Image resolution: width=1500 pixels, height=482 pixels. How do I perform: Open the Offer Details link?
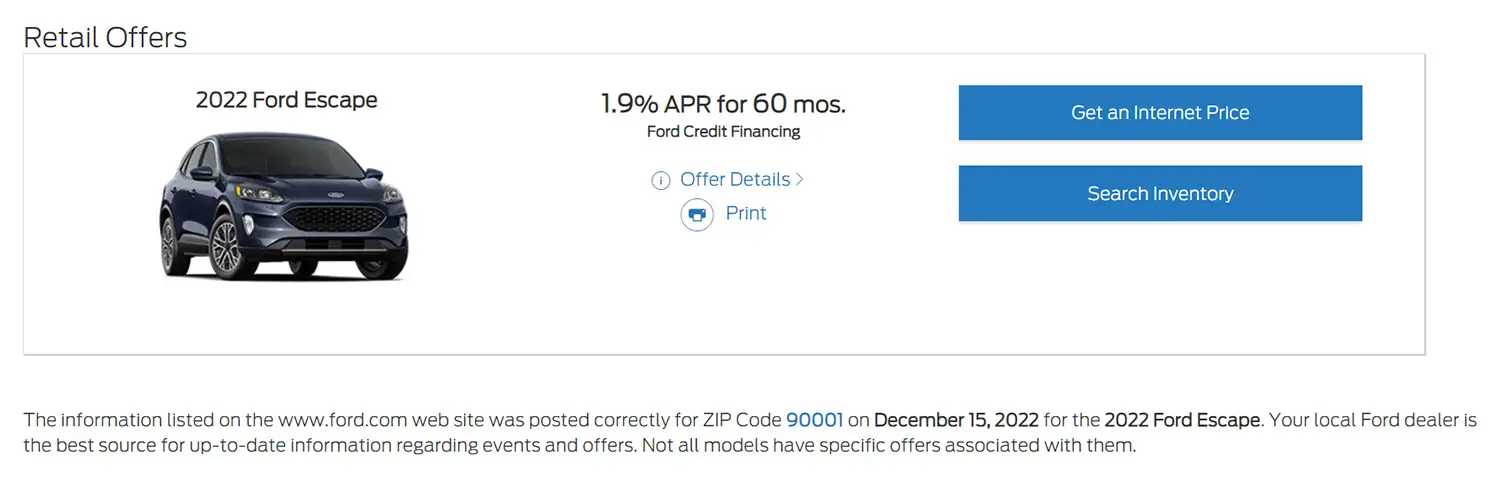coord(735,180)
